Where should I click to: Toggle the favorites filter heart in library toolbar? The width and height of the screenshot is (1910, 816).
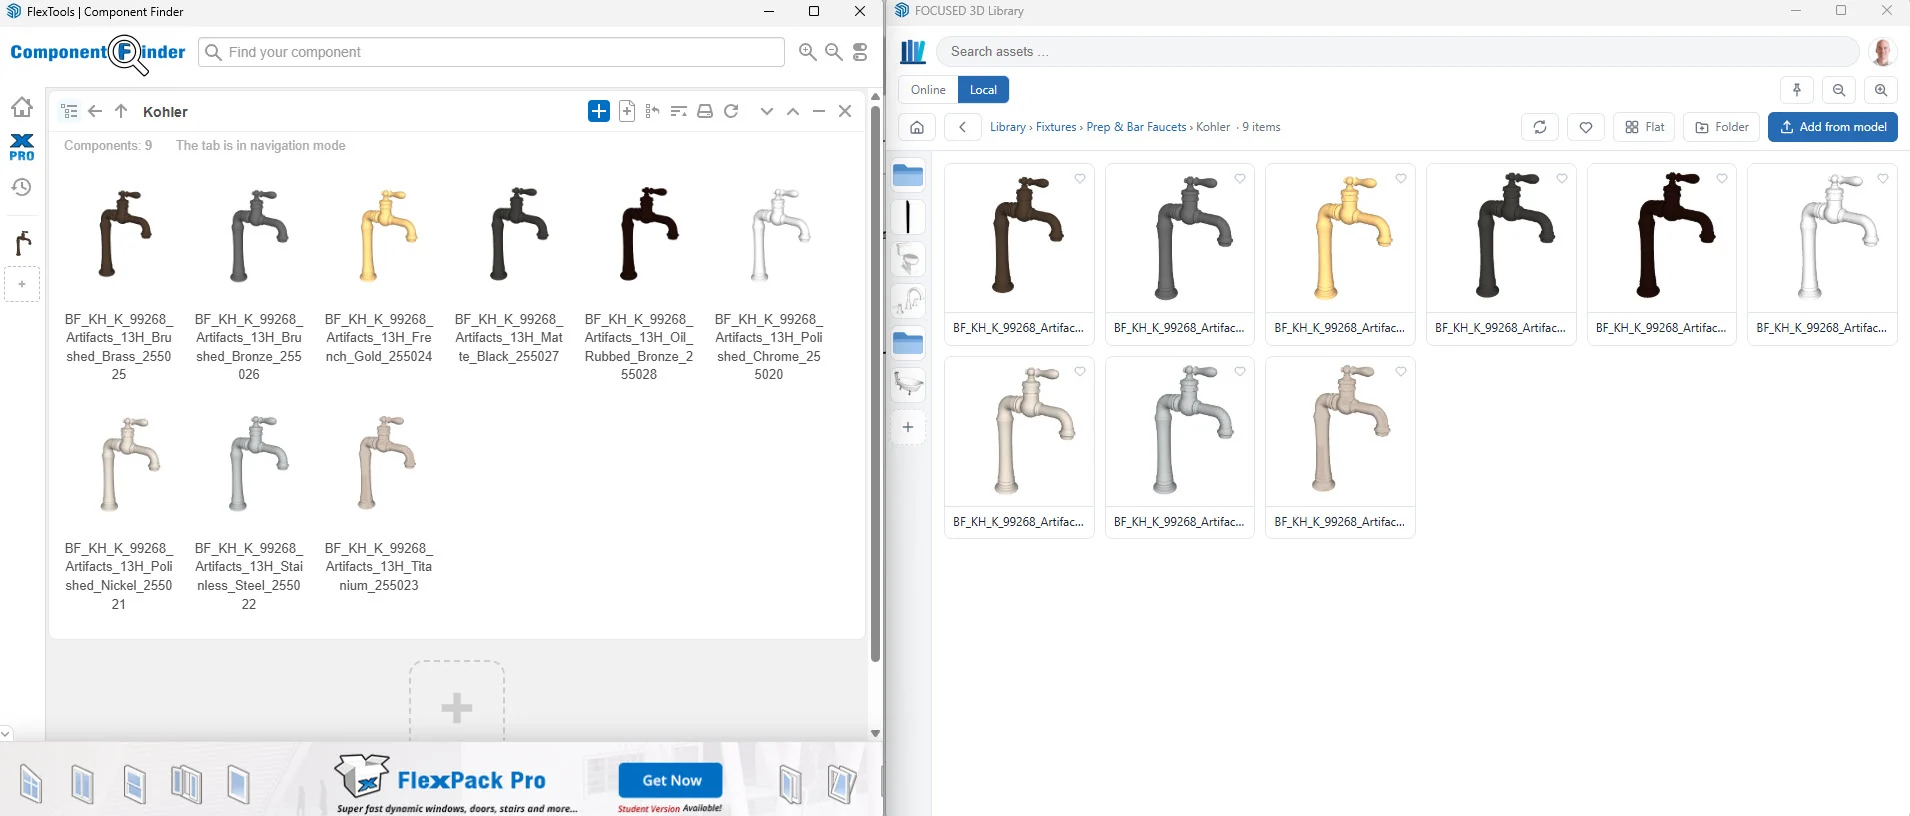coord(1586,127)
